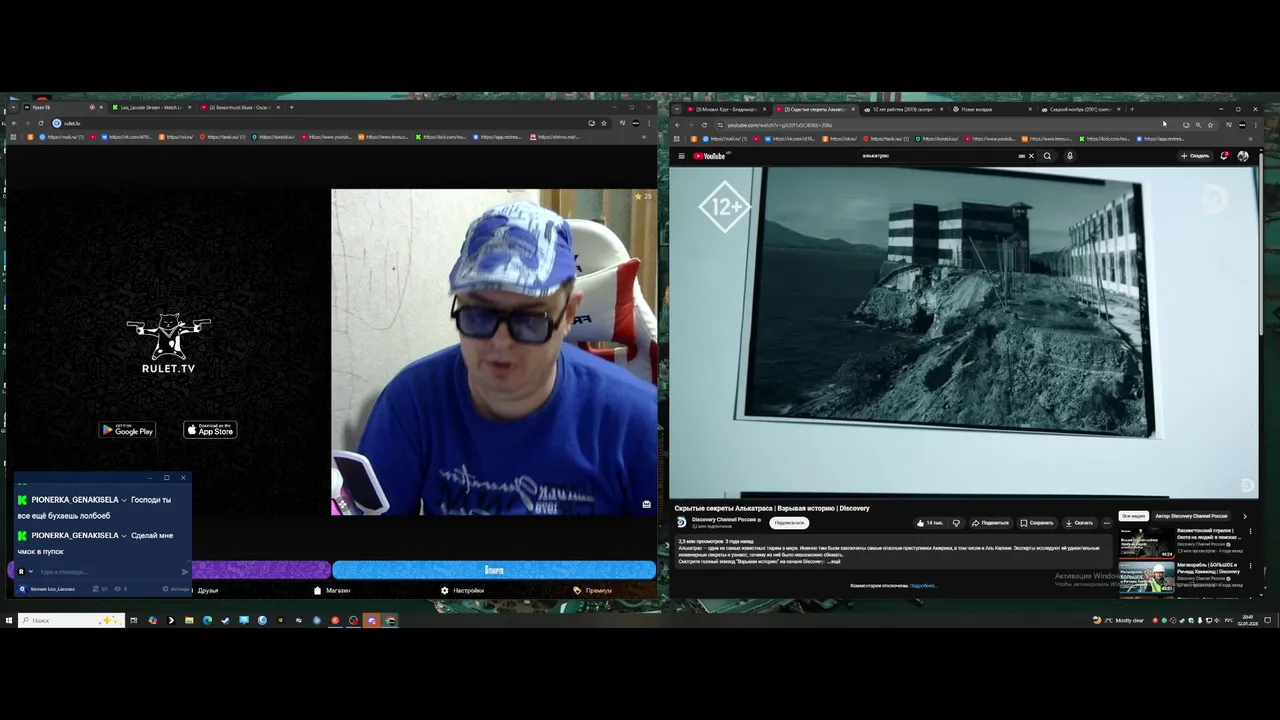This screenshot has width=1280, height=720.
Task: Expand video description with ...ещё
Action: pos(835,561)
